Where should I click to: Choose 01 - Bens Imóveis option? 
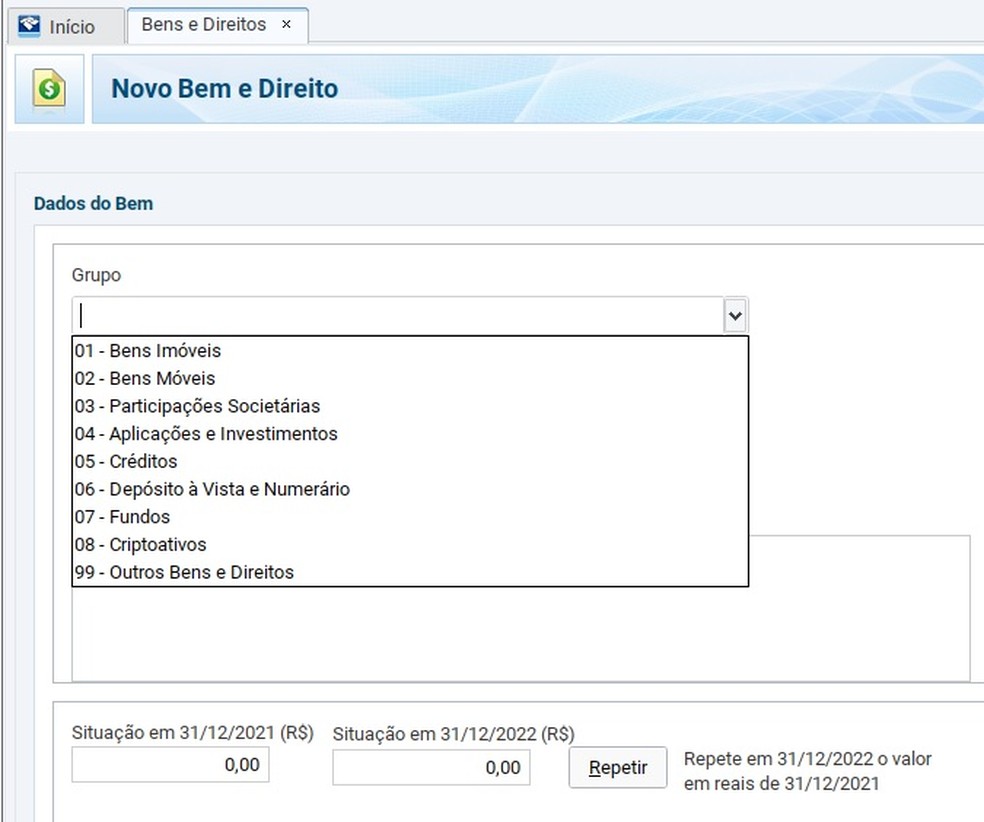[x=148, y=351]
